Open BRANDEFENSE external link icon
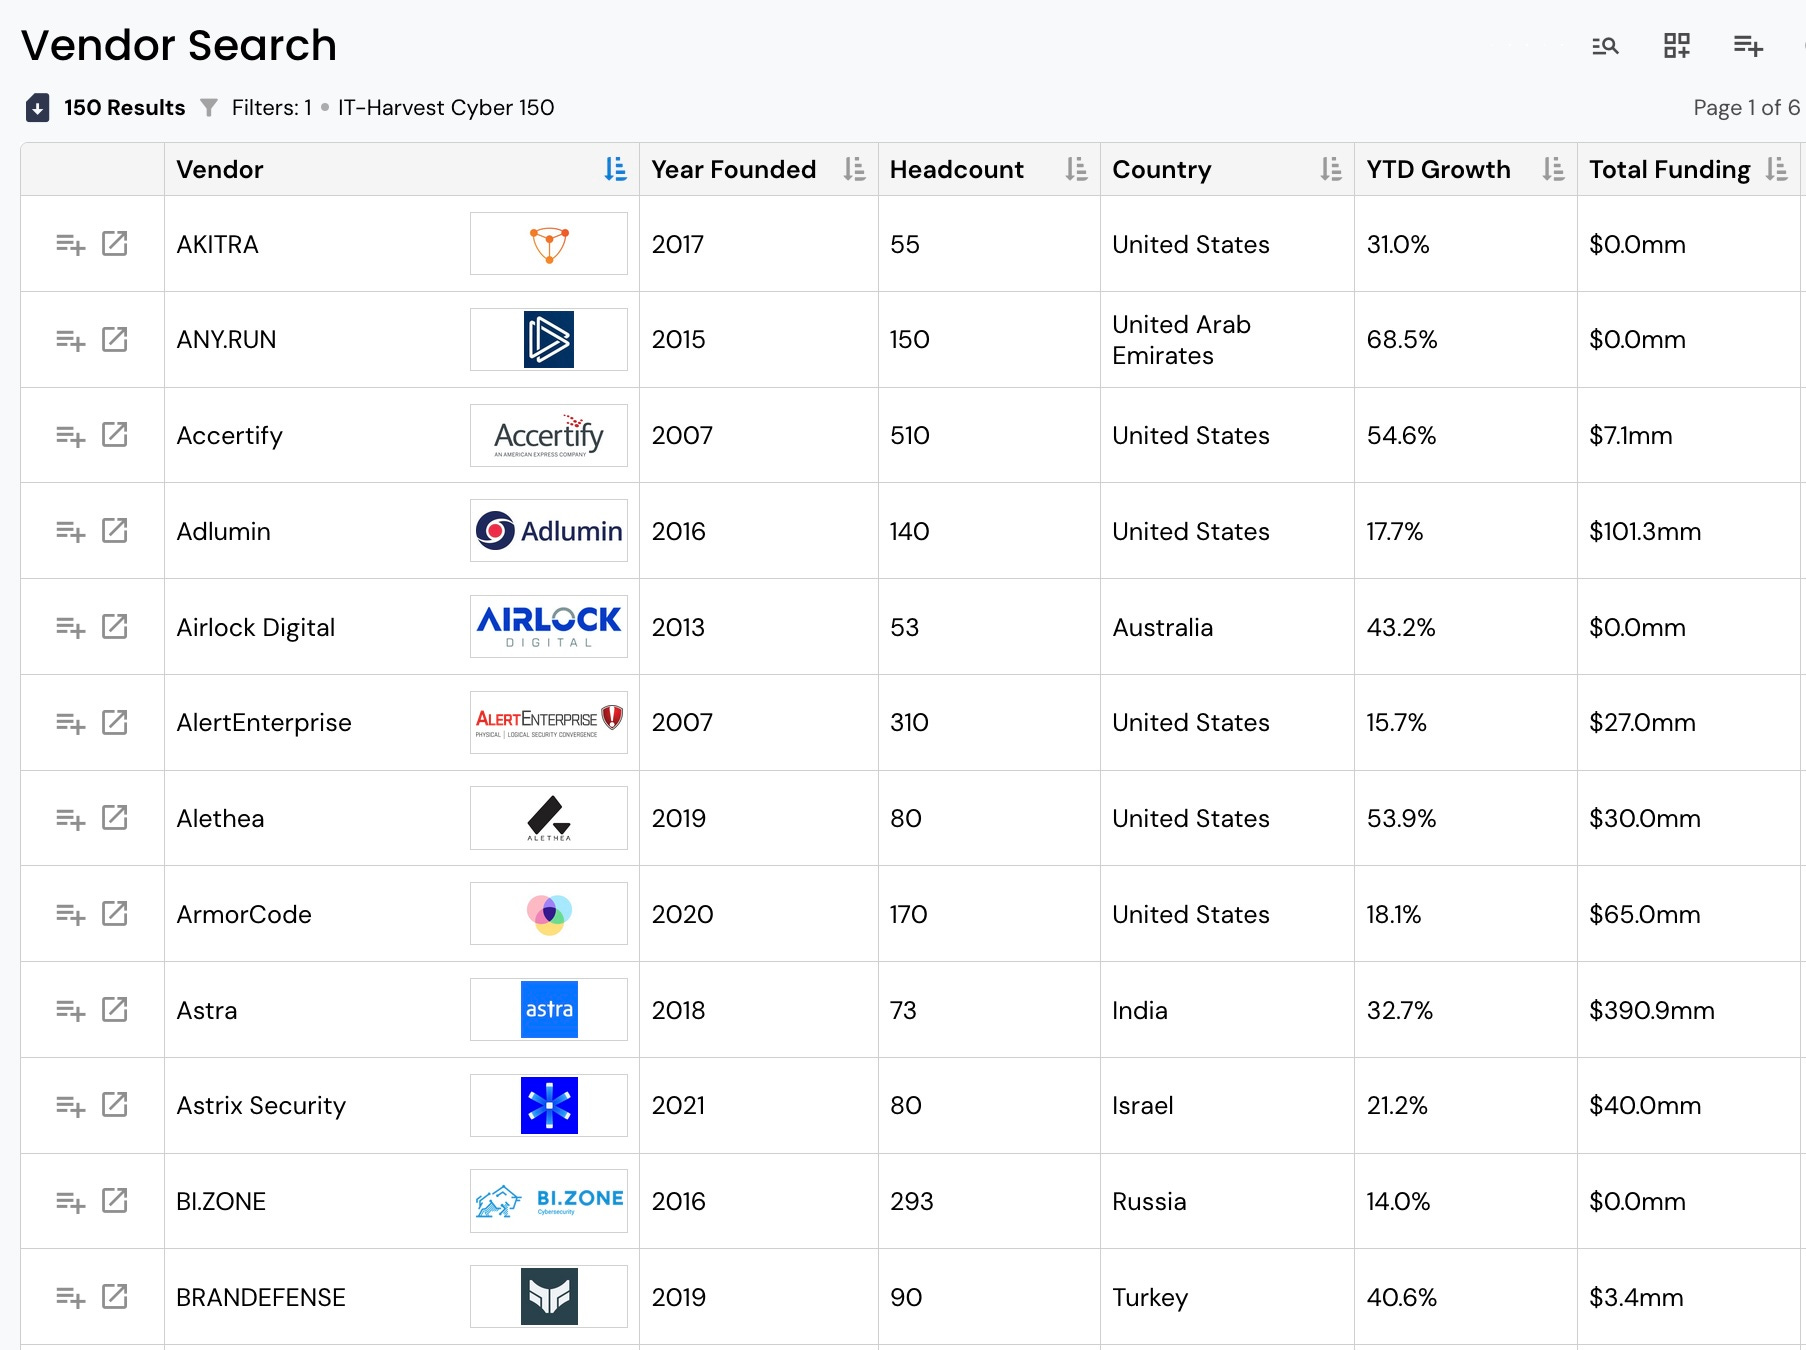Screen dimensions: 1806x1350 (115, 1296)
